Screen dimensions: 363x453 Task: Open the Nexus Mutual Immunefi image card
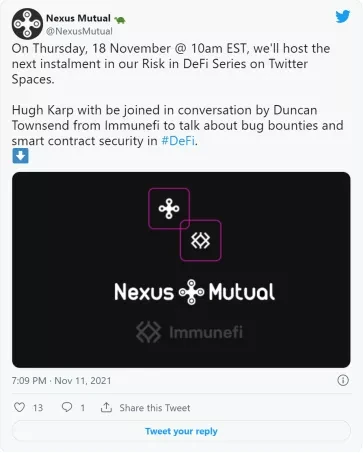(x=181, y=270)
